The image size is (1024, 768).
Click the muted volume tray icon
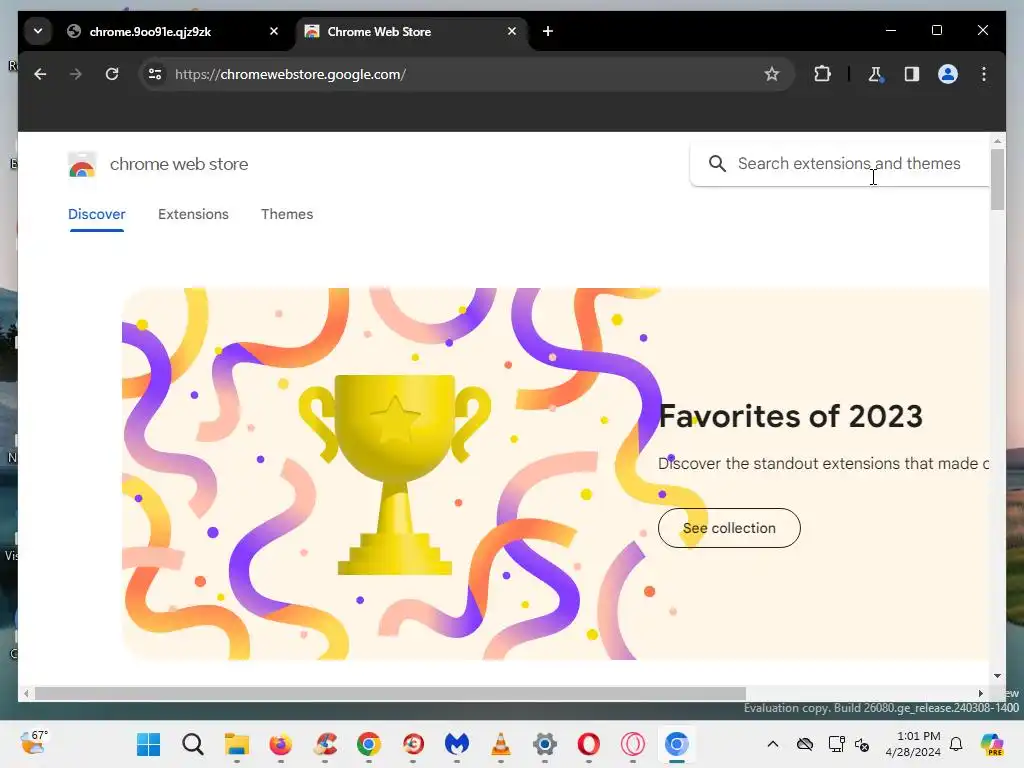click(862, 744)
